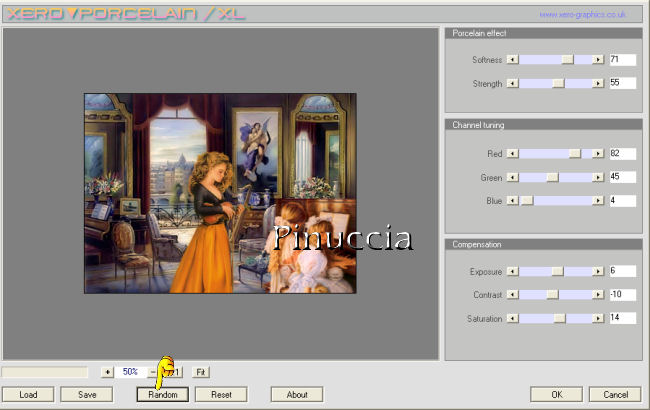Decrease Softness with its left arrow
Image resolution: width=650 pixels, height=410 pixels.
[x=512, y=60]
